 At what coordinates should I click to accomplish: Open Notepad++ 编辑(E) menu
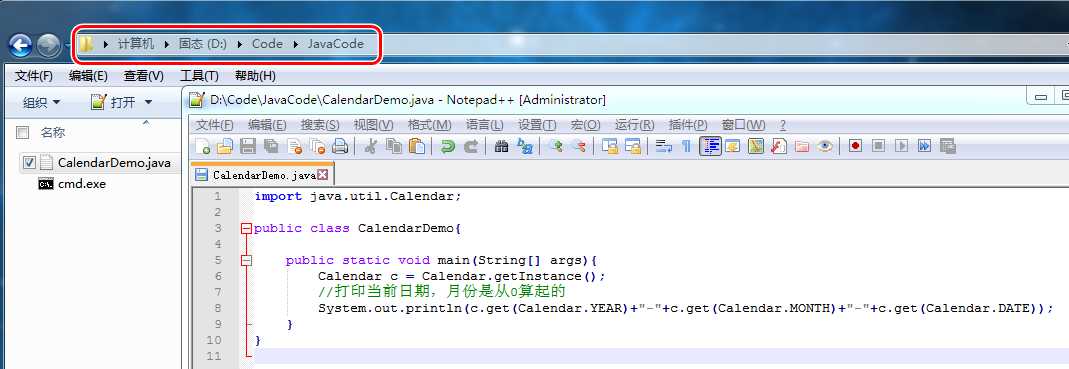tap(267, 125)
